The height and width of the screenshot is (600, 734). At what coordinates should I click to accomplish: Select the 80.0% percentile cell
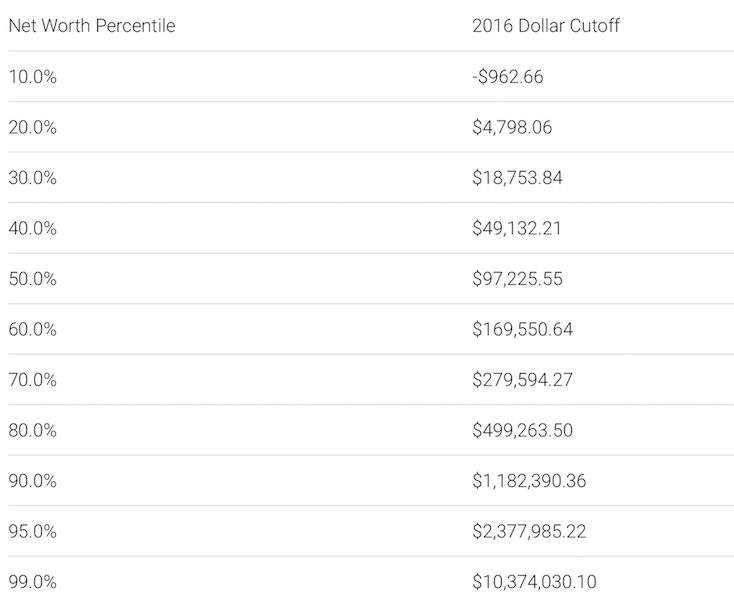[32, 430]
